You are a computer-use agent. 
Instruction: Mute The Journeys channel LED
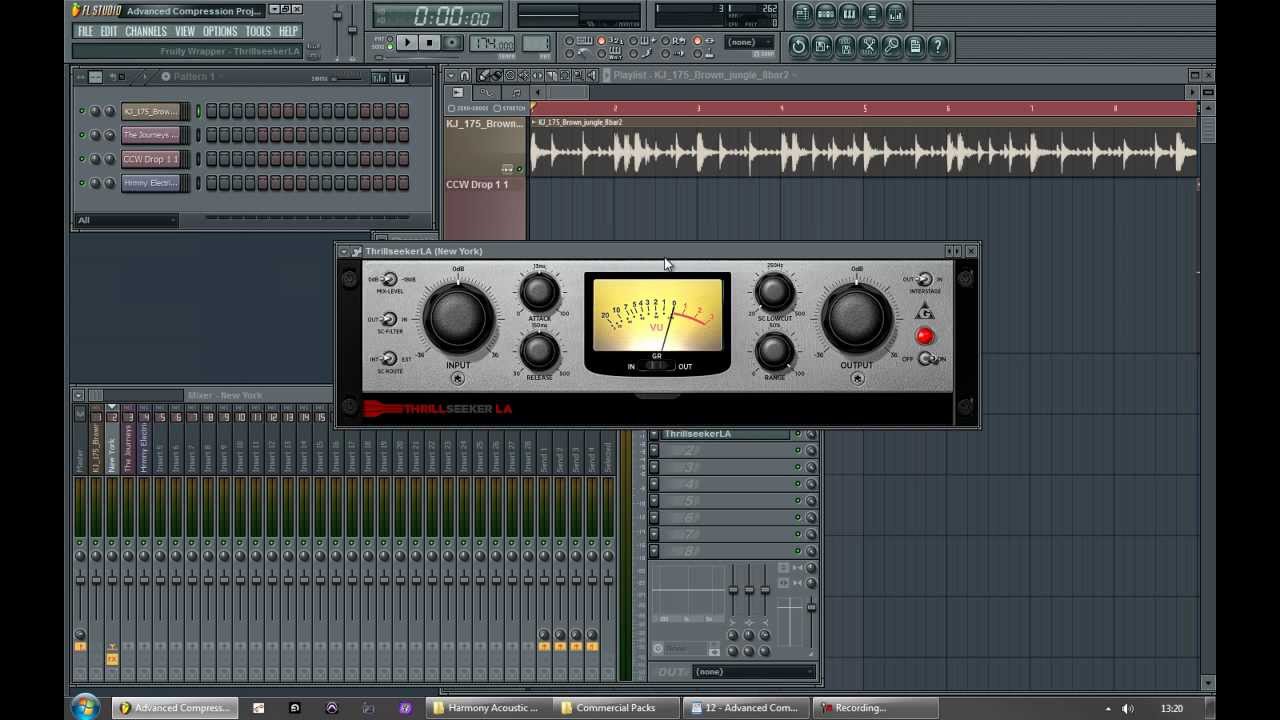[x=82, y=135]
